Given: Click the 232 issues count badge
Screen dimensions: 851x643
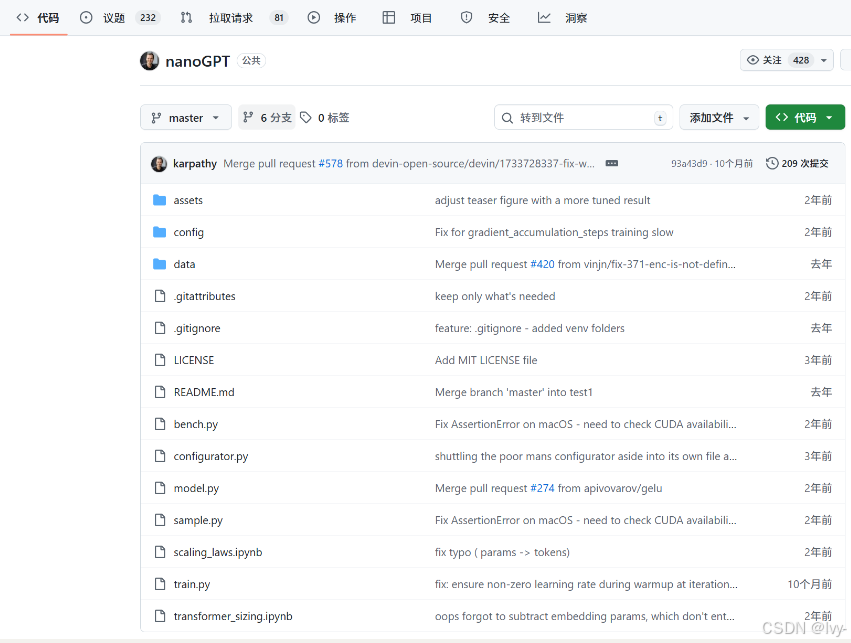Looking at the screenshot, I should 148,18.
